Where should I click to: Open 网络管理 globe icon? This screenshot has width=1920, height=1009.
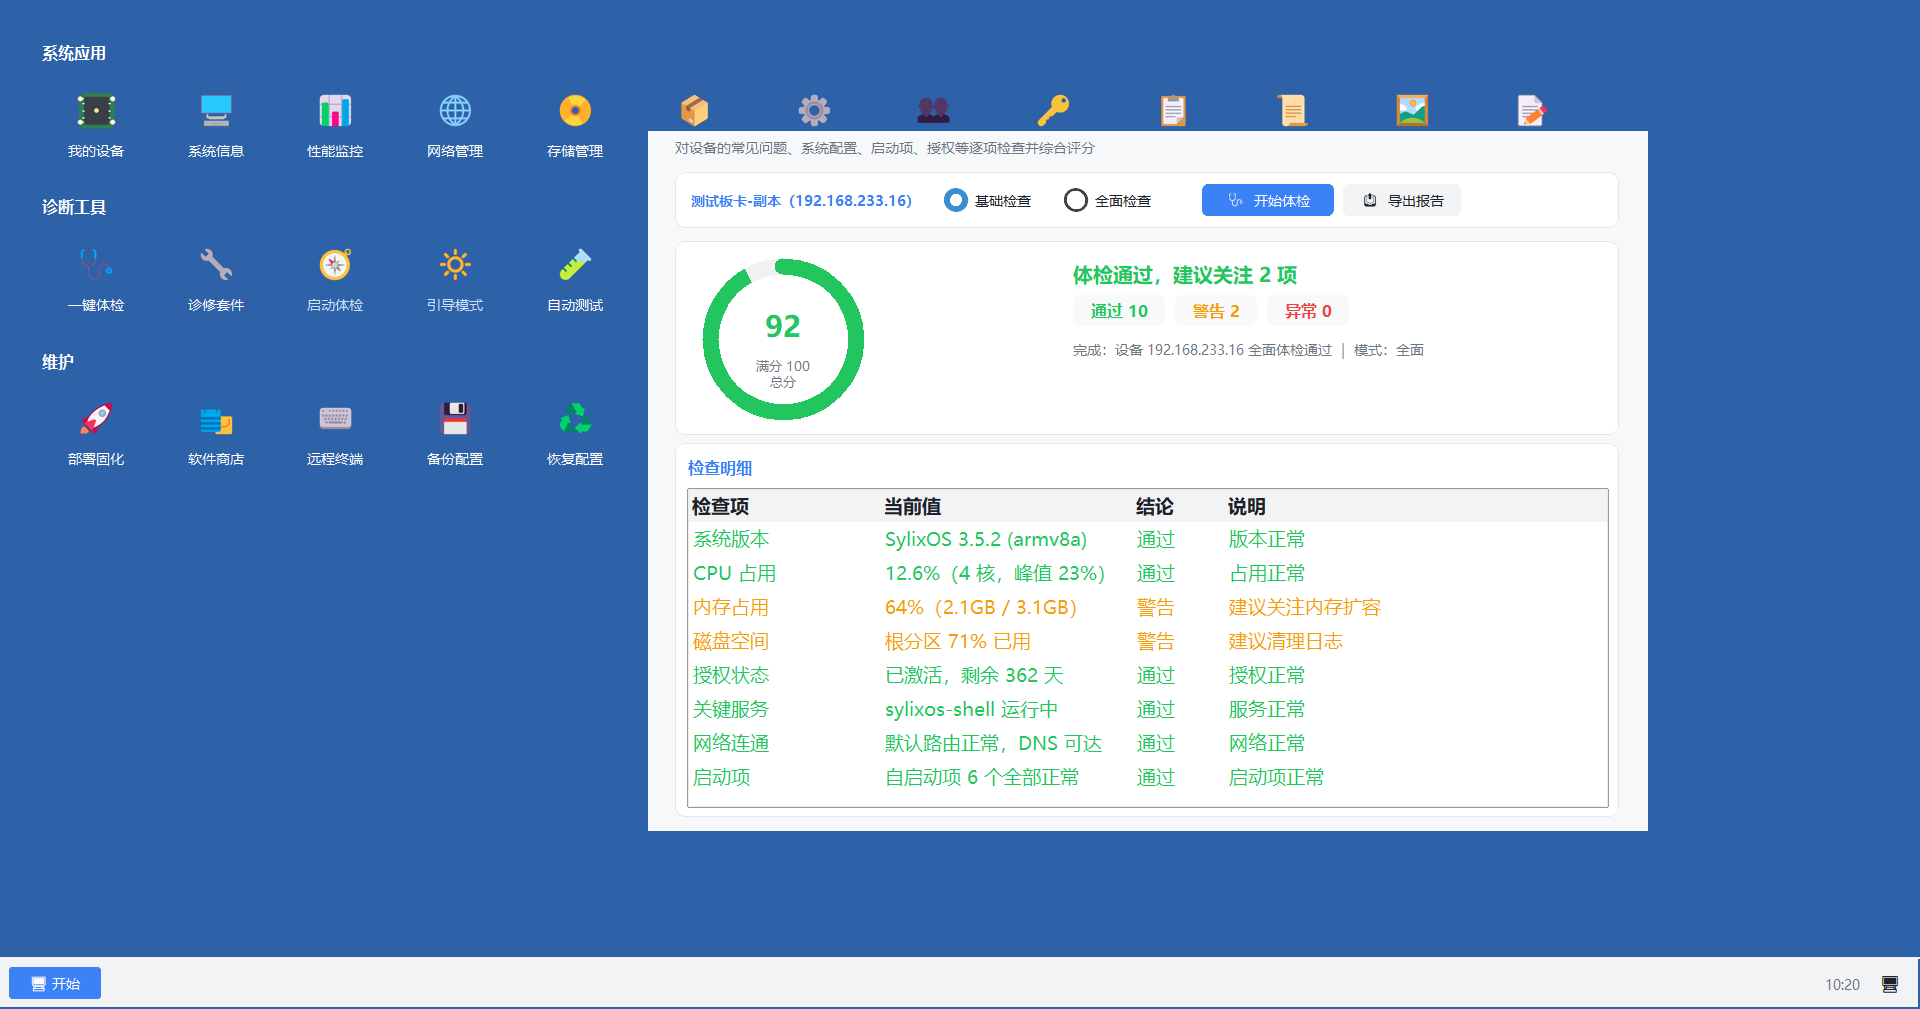pos(455,111)
